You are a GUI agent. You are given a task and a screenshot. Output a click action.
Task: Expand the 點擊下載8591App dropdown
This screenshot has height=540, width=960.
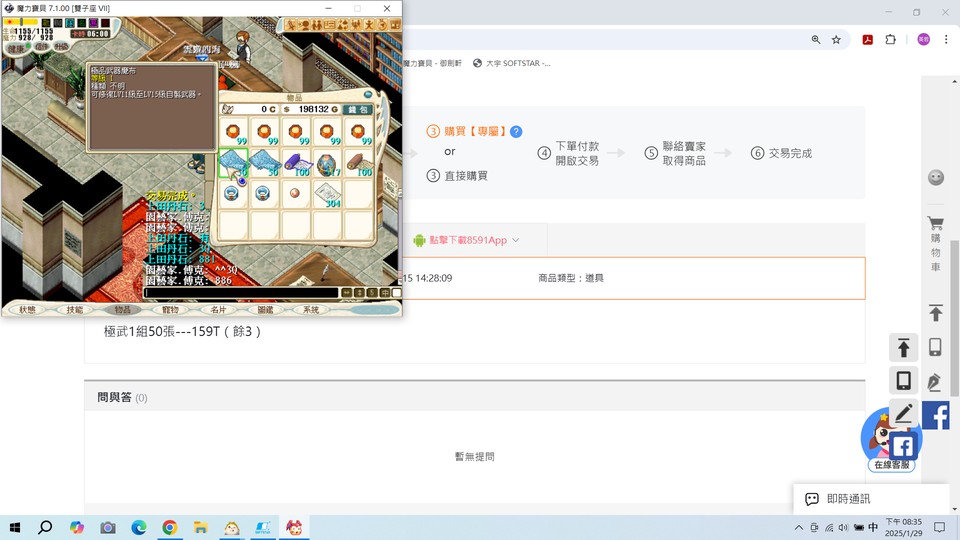[467, 240]
